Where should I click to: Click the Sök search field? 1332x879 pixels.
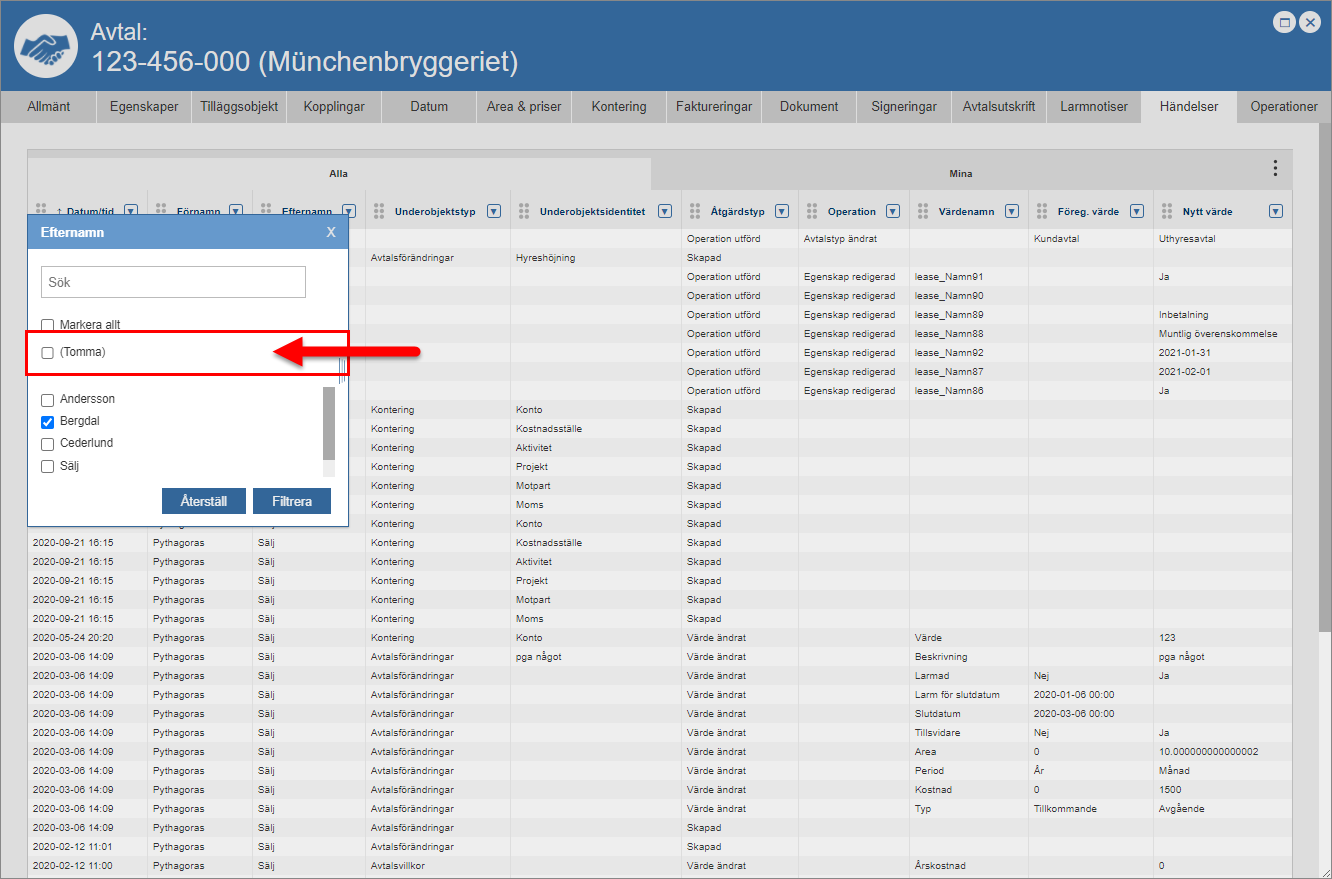(173, 282)
